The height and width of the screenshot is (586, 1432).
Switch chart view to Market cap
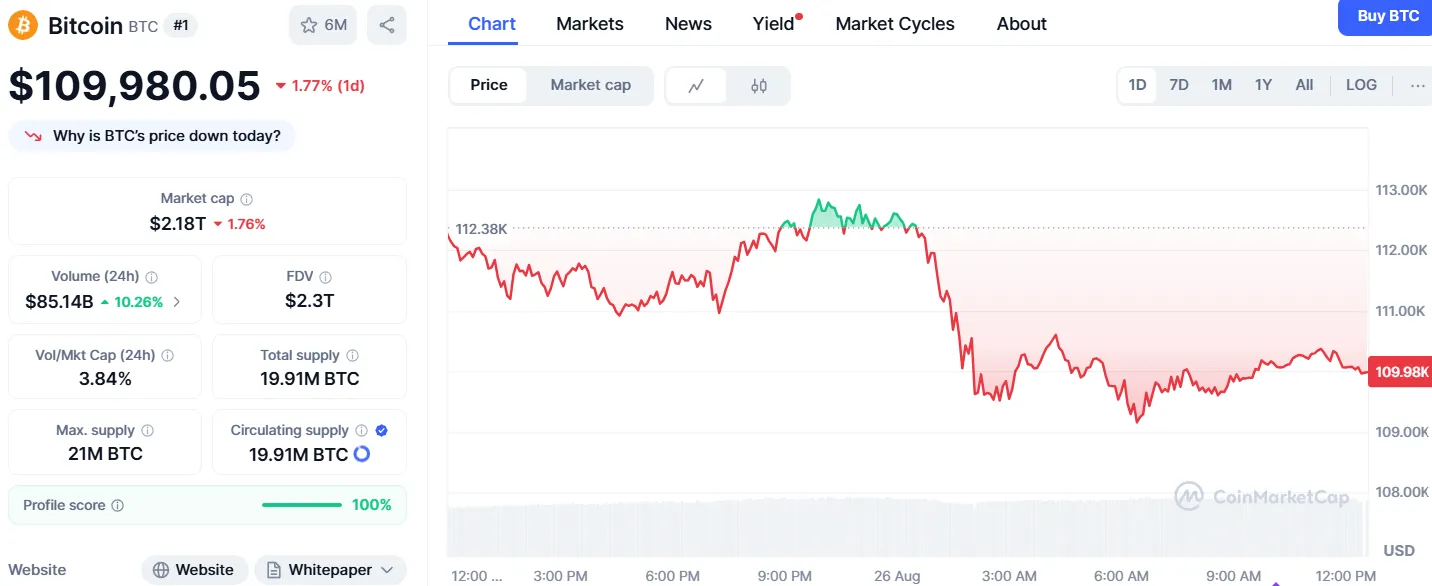[x=590, y=85]
